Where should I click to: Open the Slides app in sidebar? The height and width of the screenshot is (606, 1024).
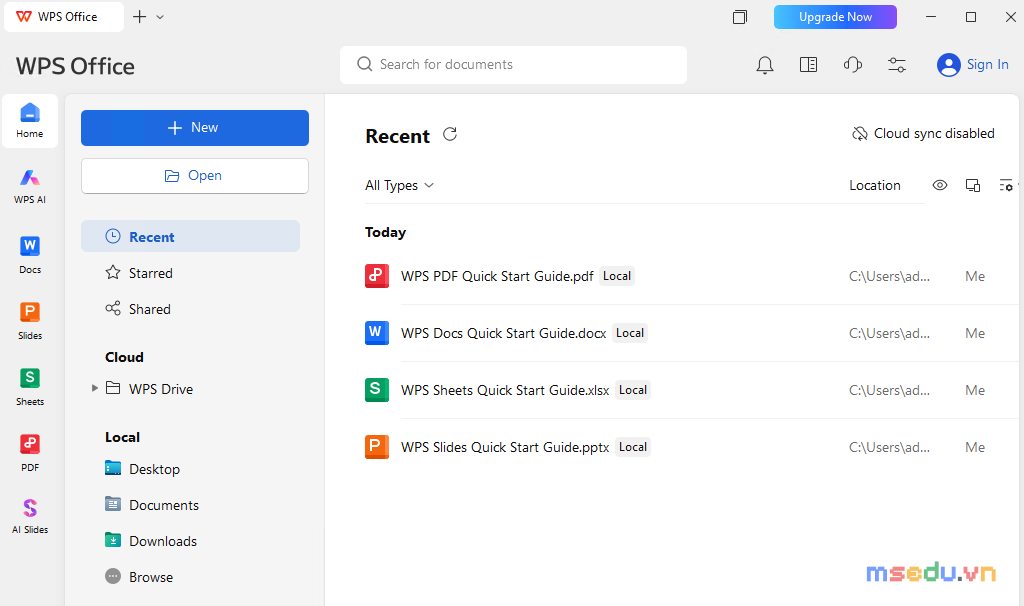(x=30, y=321)
